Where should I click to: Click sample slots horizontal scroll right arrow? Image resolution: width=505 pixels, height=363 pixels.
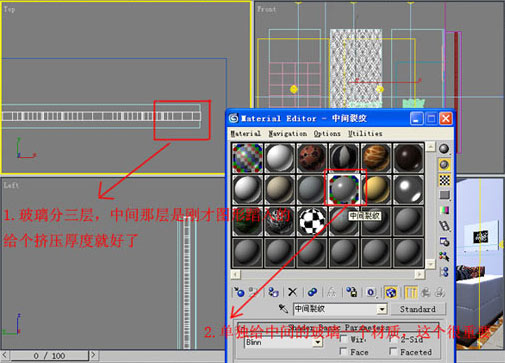click(419, 274)
